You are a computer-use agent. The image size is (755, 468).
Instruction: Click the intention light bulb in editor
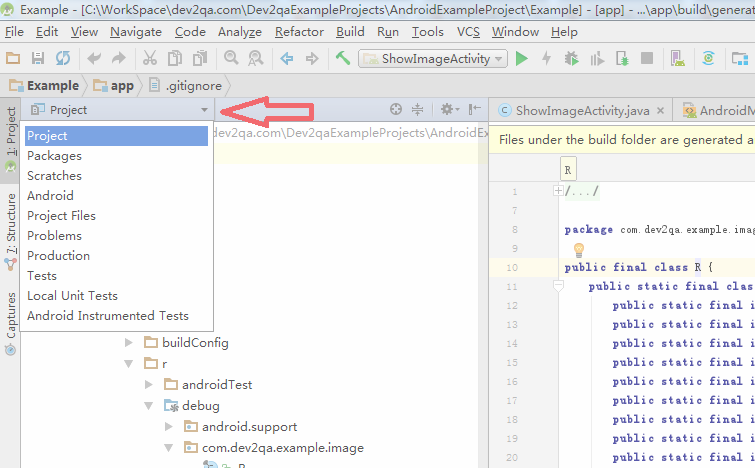coord(577,250)
